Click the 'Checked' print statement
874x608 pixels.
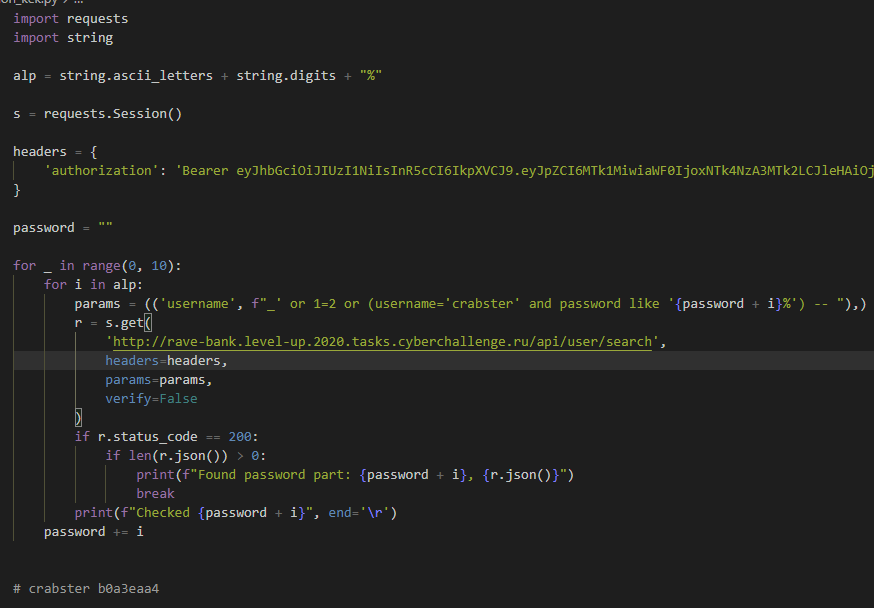[236, 513]
